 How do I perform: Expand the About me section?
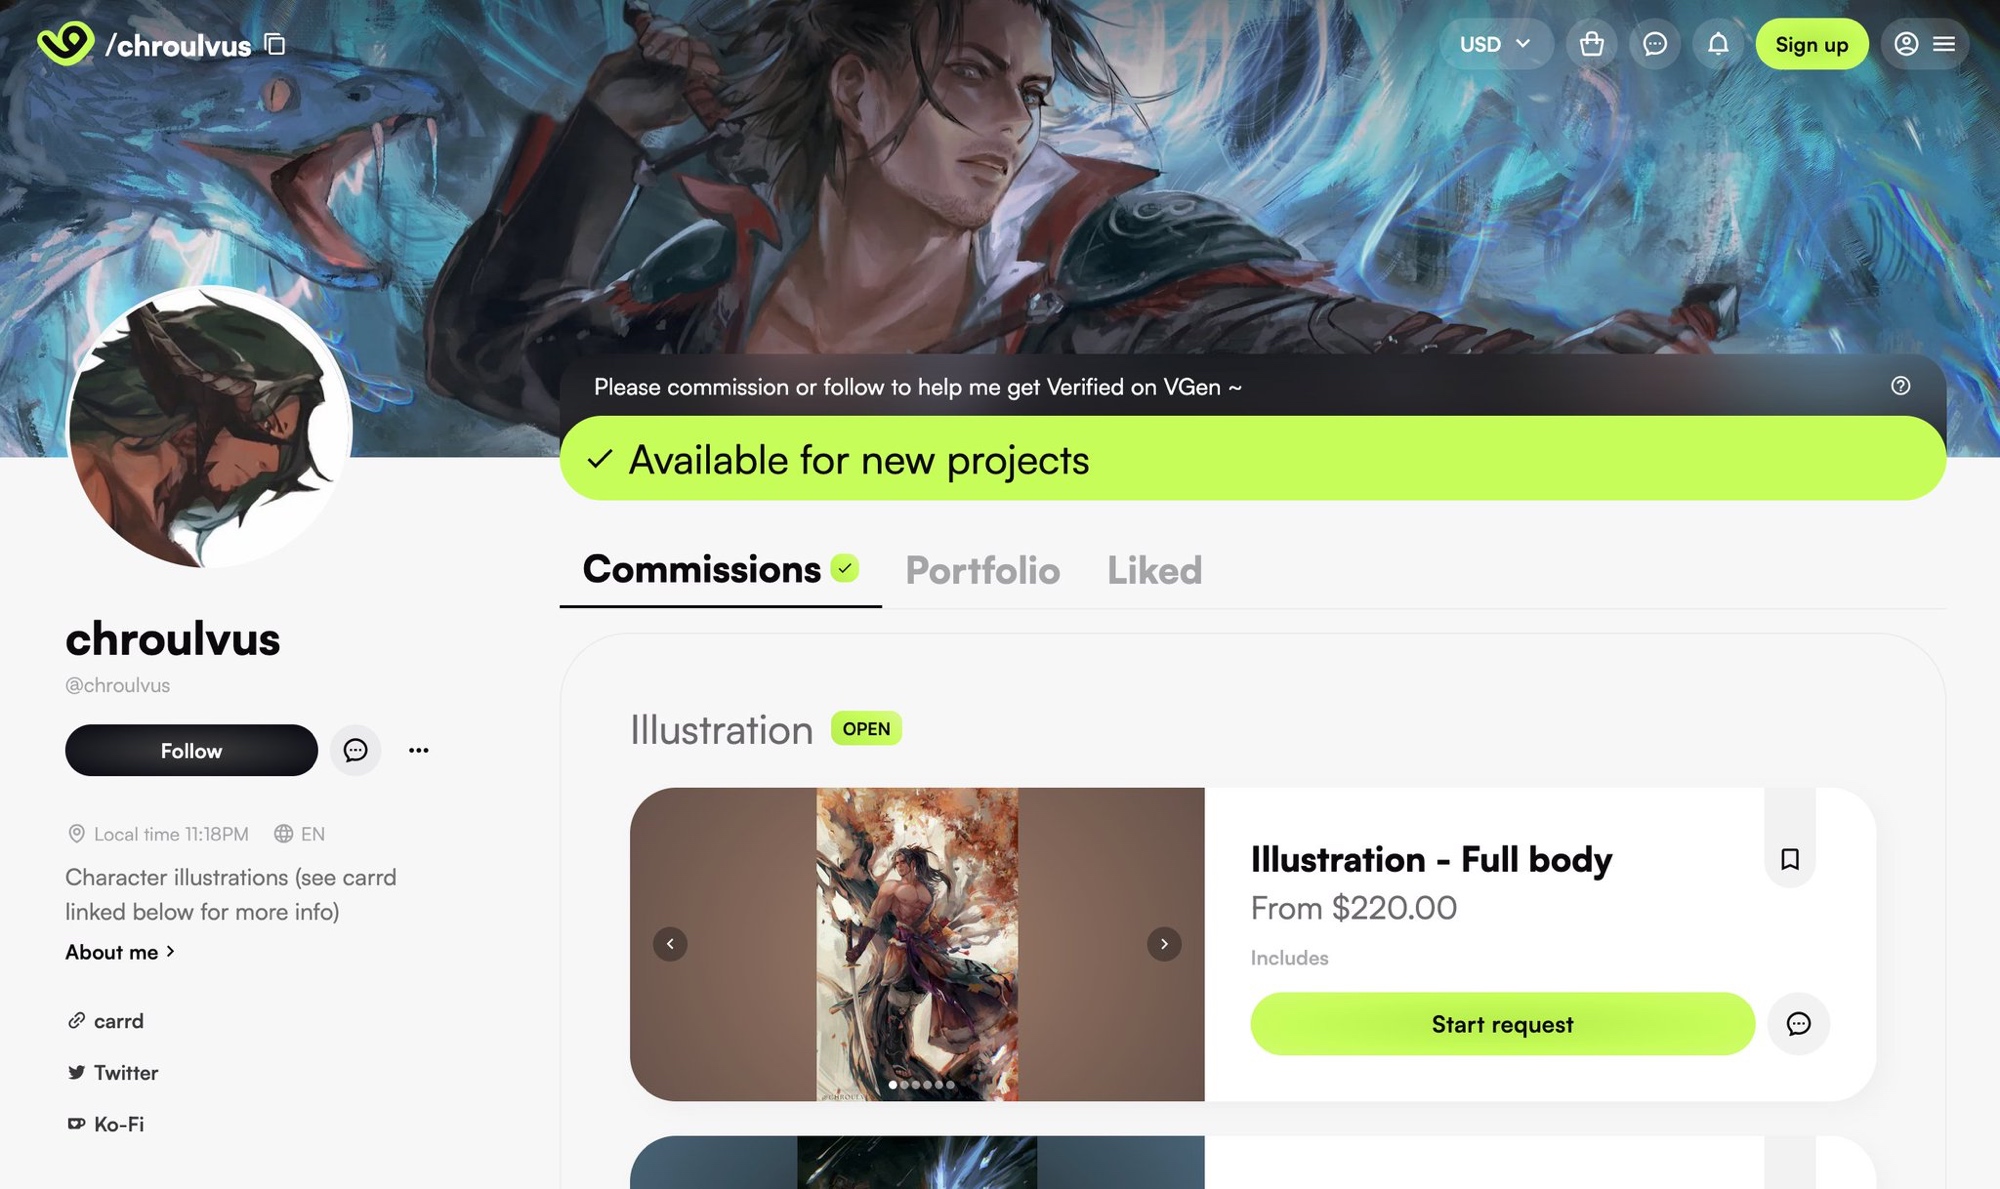point(120,952)
